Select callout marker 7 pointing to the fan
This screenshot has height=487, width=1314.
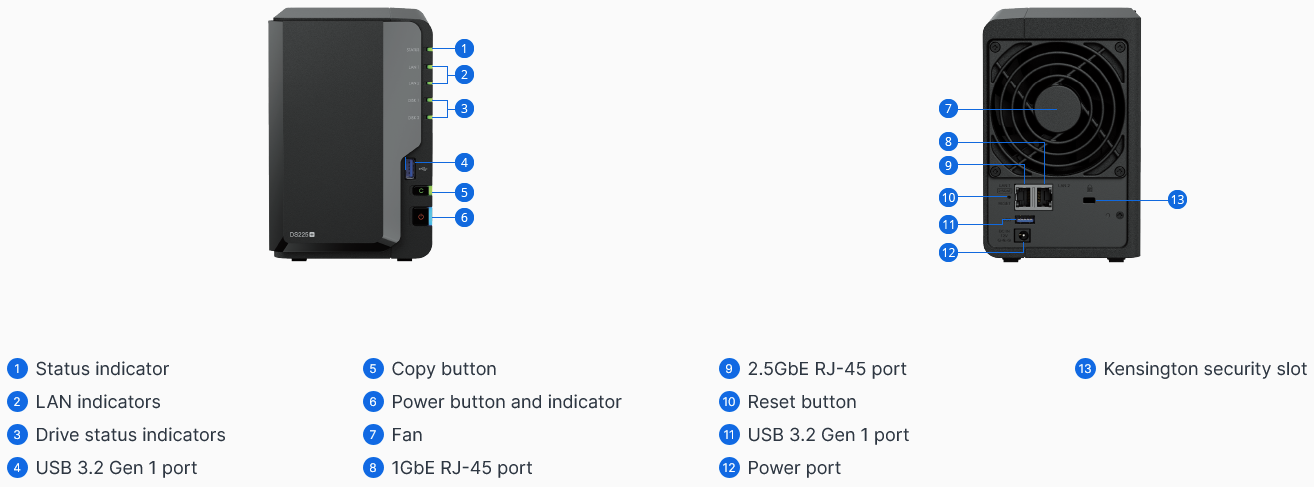point(949,108)
